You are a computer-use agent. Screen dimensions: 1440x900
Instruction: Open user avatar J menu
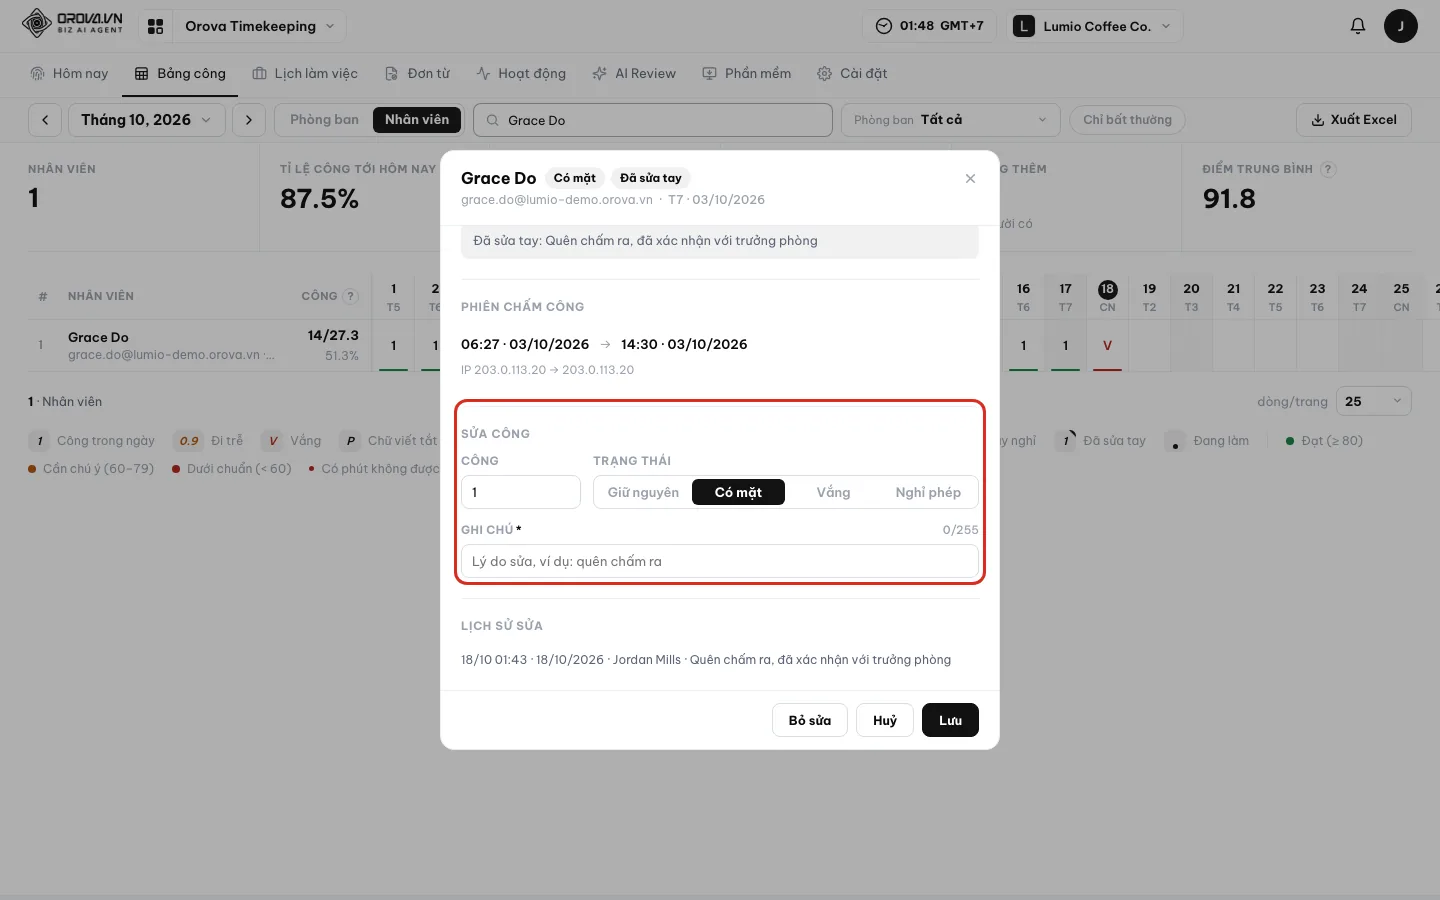click(x=1400, y=26)
